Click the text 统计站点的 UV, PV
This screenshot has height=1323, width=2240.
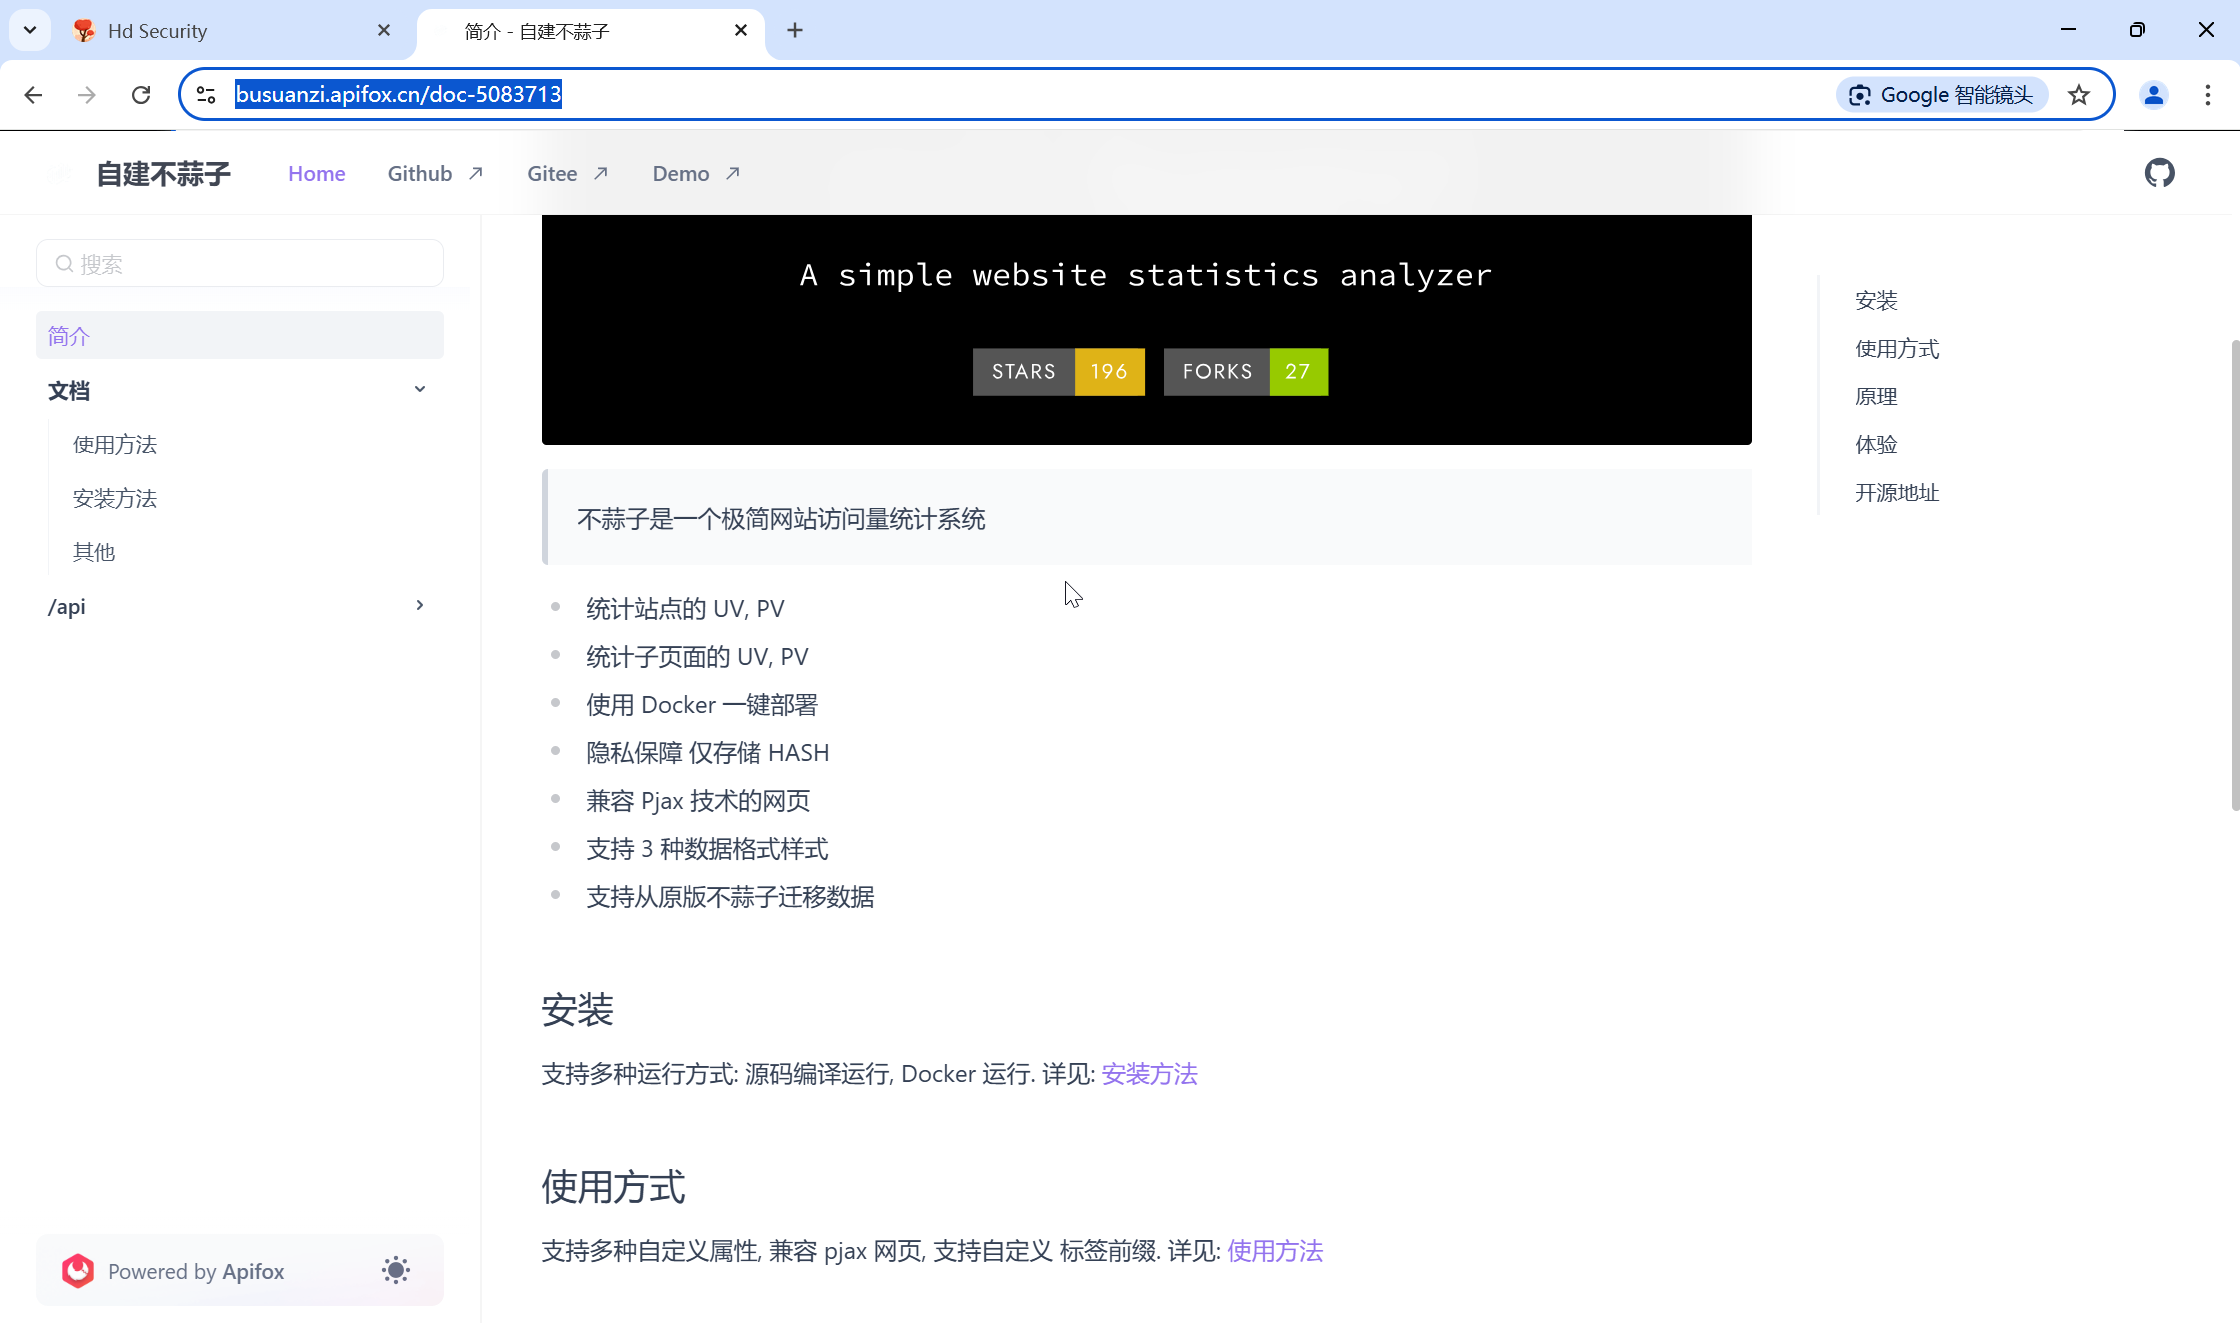(685, 609)
